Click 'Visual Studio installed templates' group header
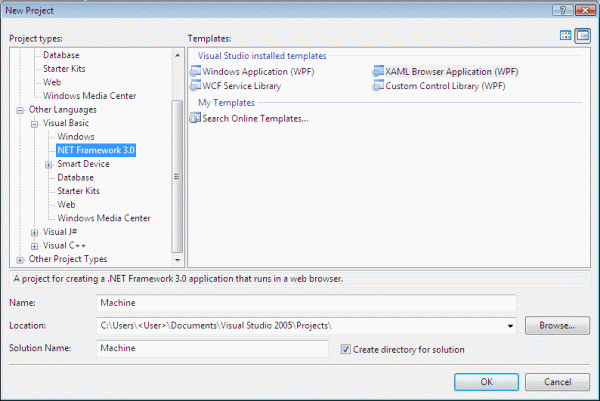The width and height of the screenshot is (600, 401). [262, 56]
